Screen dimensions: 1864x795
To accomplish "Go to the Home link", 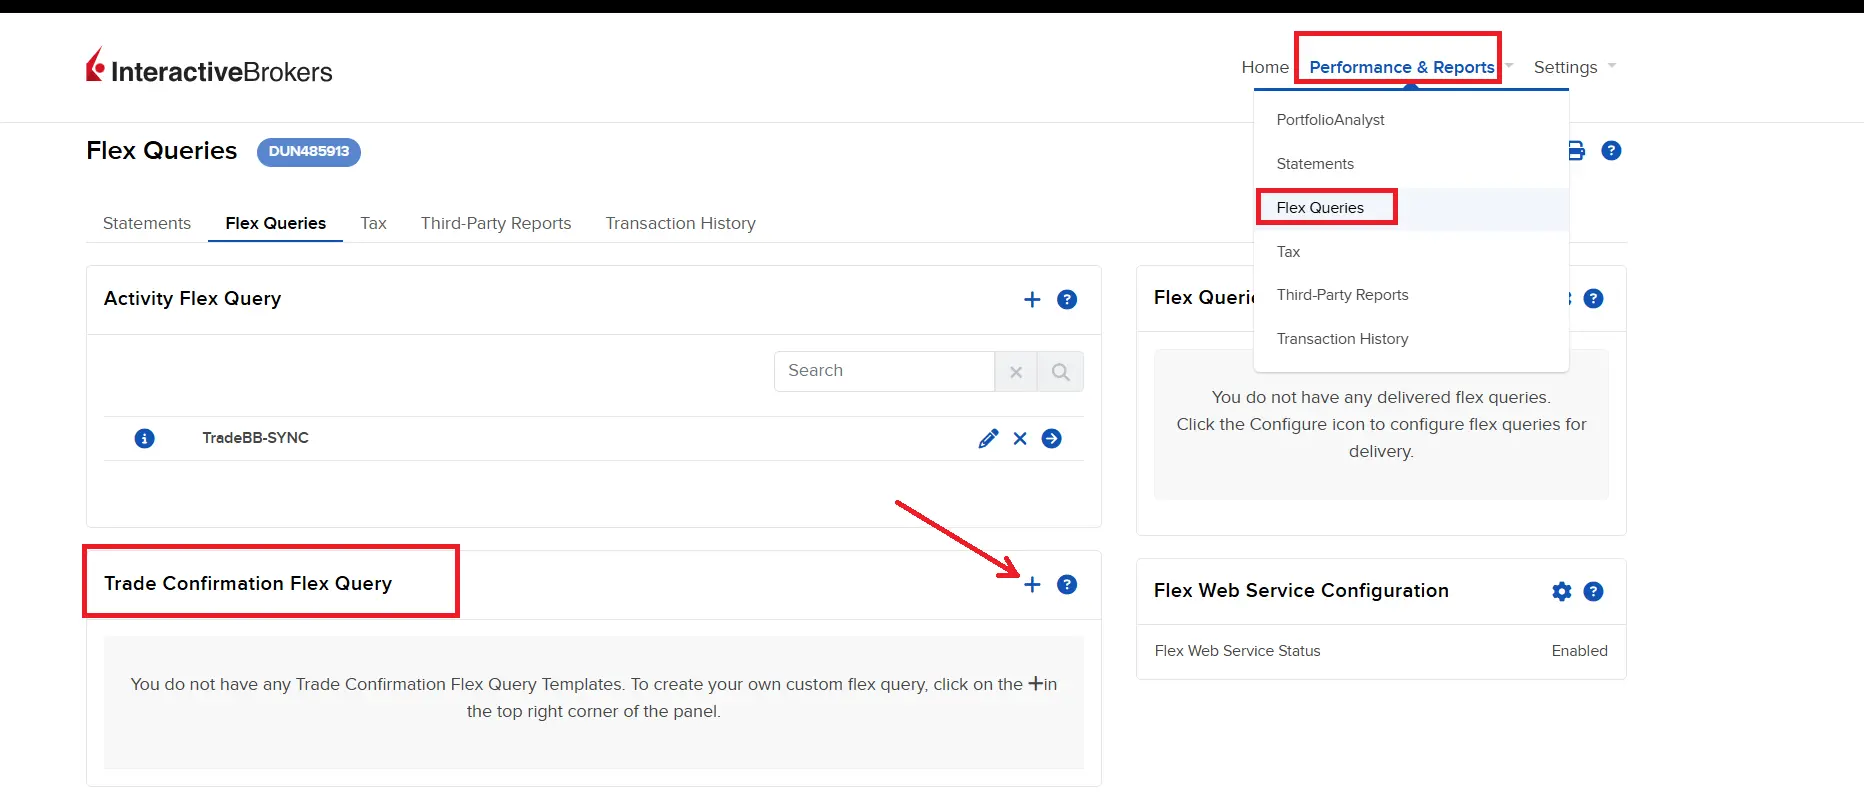I will (1265, 67).
